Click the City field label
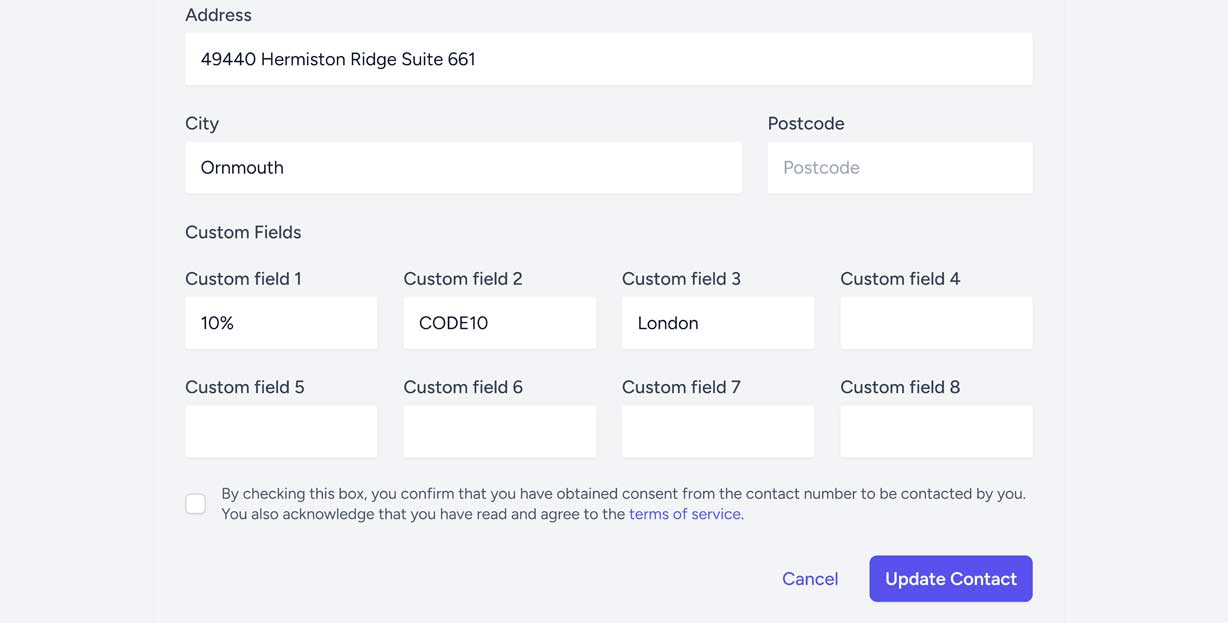This screenshot has height=623, width=1228. (202, 123)
